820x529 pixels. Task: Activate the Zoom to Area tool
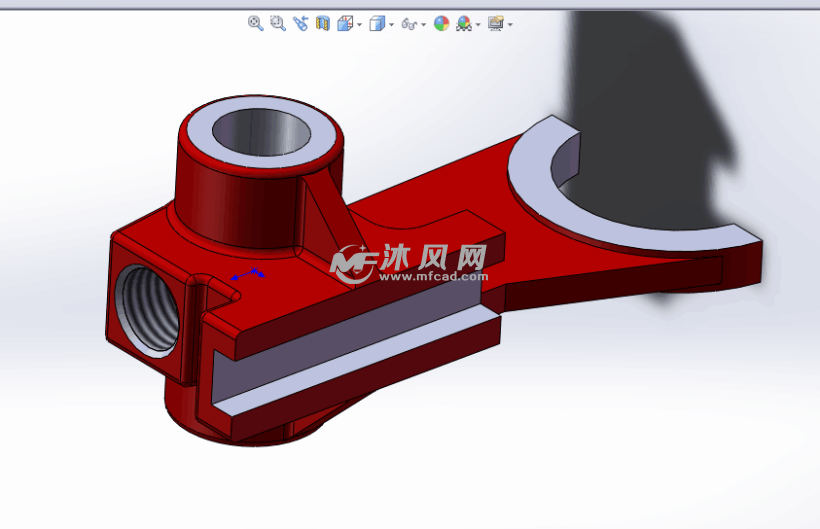[x=278, y=23]
